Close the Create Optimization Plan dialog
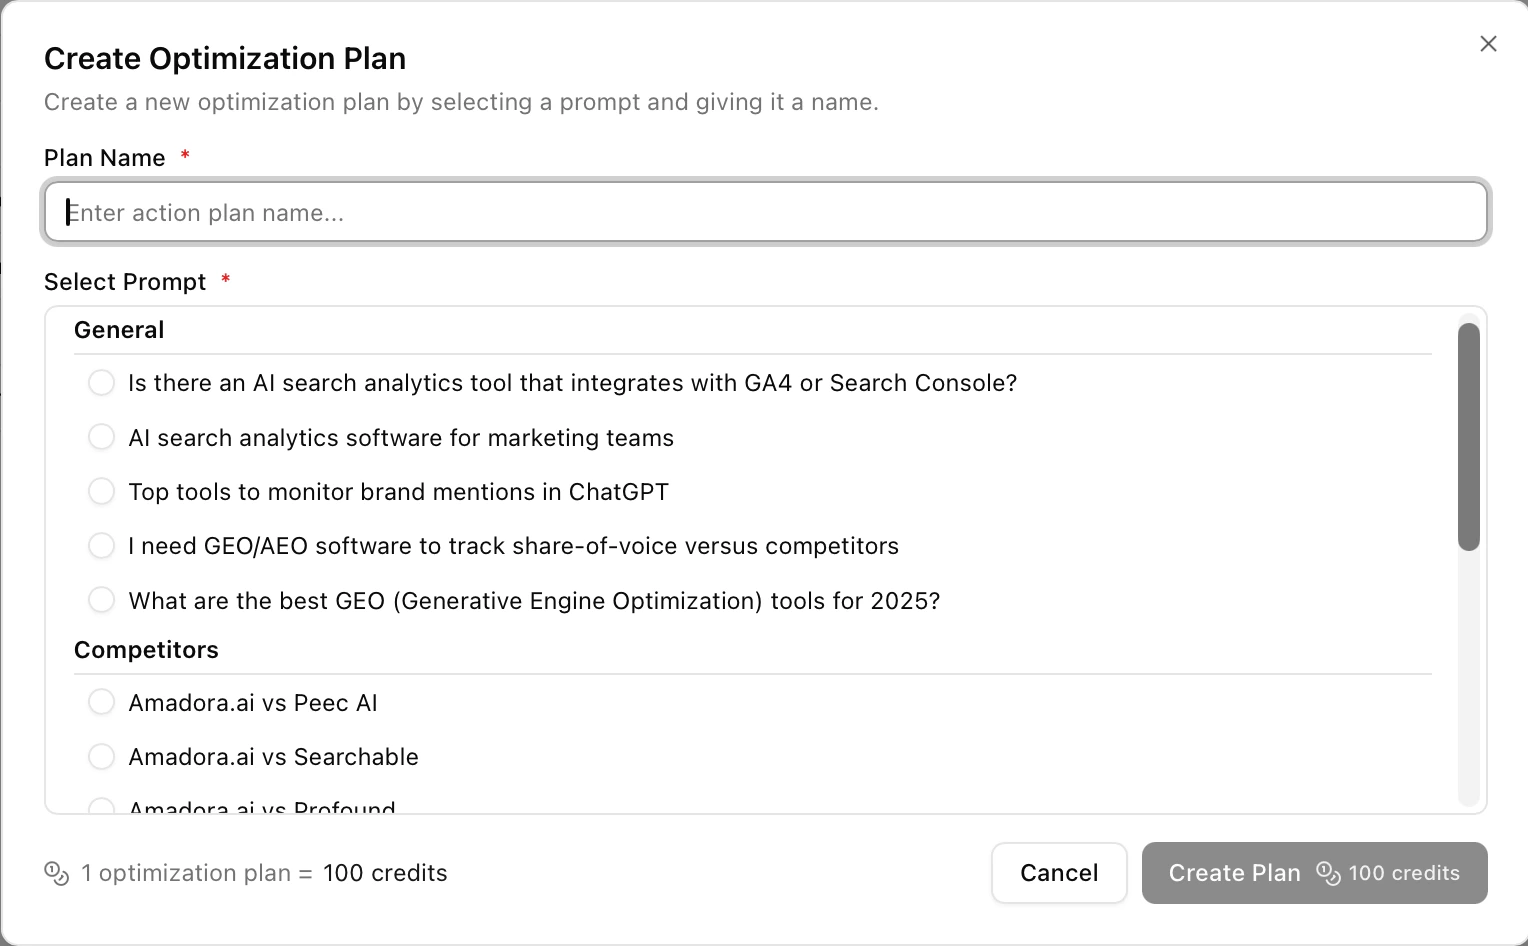Viewport: 1528px width, 946px height. point(1488,43)
